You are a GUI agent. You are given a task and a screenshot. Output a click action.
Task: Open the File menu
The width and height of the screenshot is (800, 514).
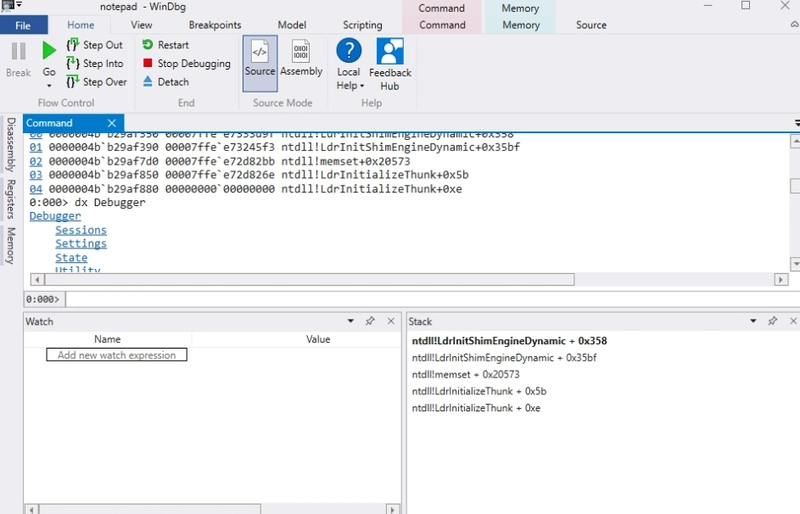[x=23, y=26]
